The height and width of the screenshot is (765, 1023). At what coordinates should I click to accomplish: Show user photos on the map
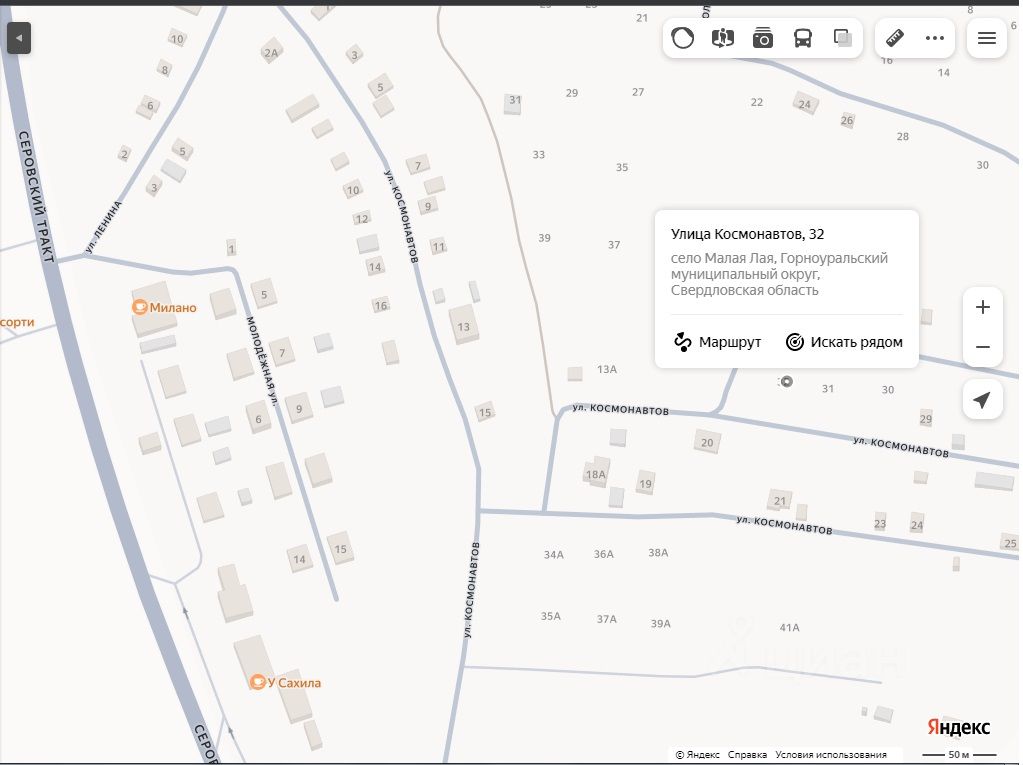(x=763, y=39)
